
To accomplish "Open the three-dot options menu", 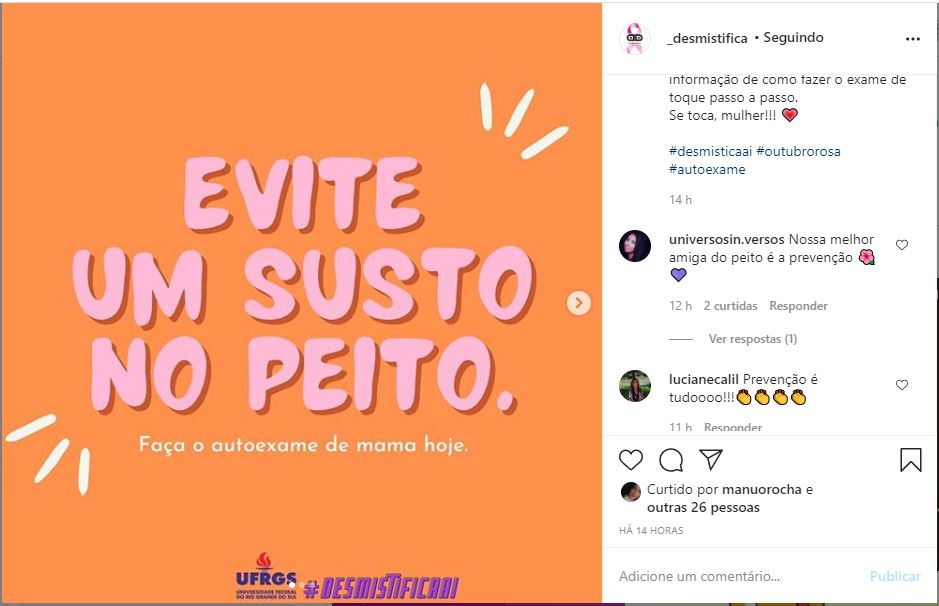I will [x=913, y=39].
